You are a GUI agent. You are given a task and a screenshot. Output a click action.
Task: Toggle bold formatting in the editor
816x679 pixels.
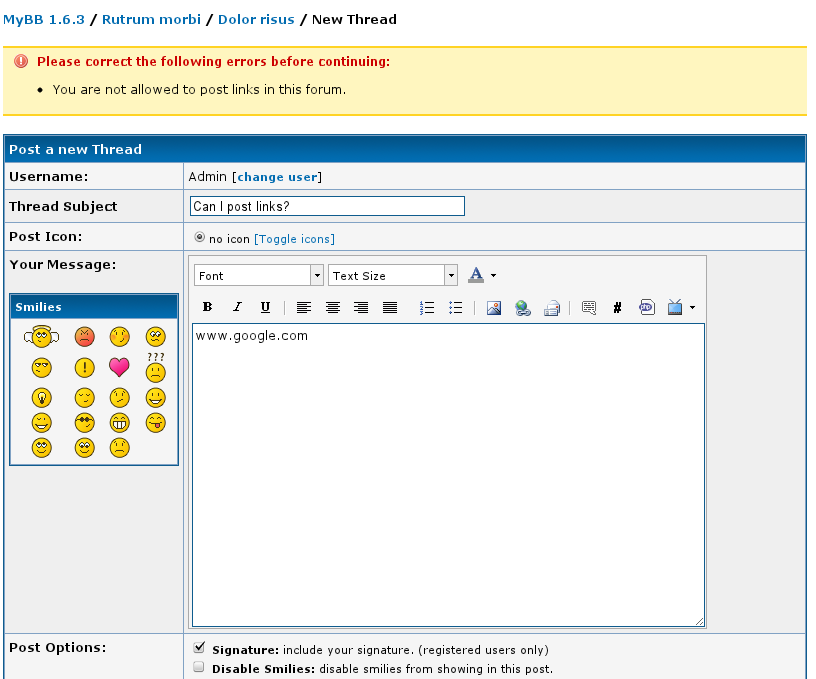tap(208, 308)
